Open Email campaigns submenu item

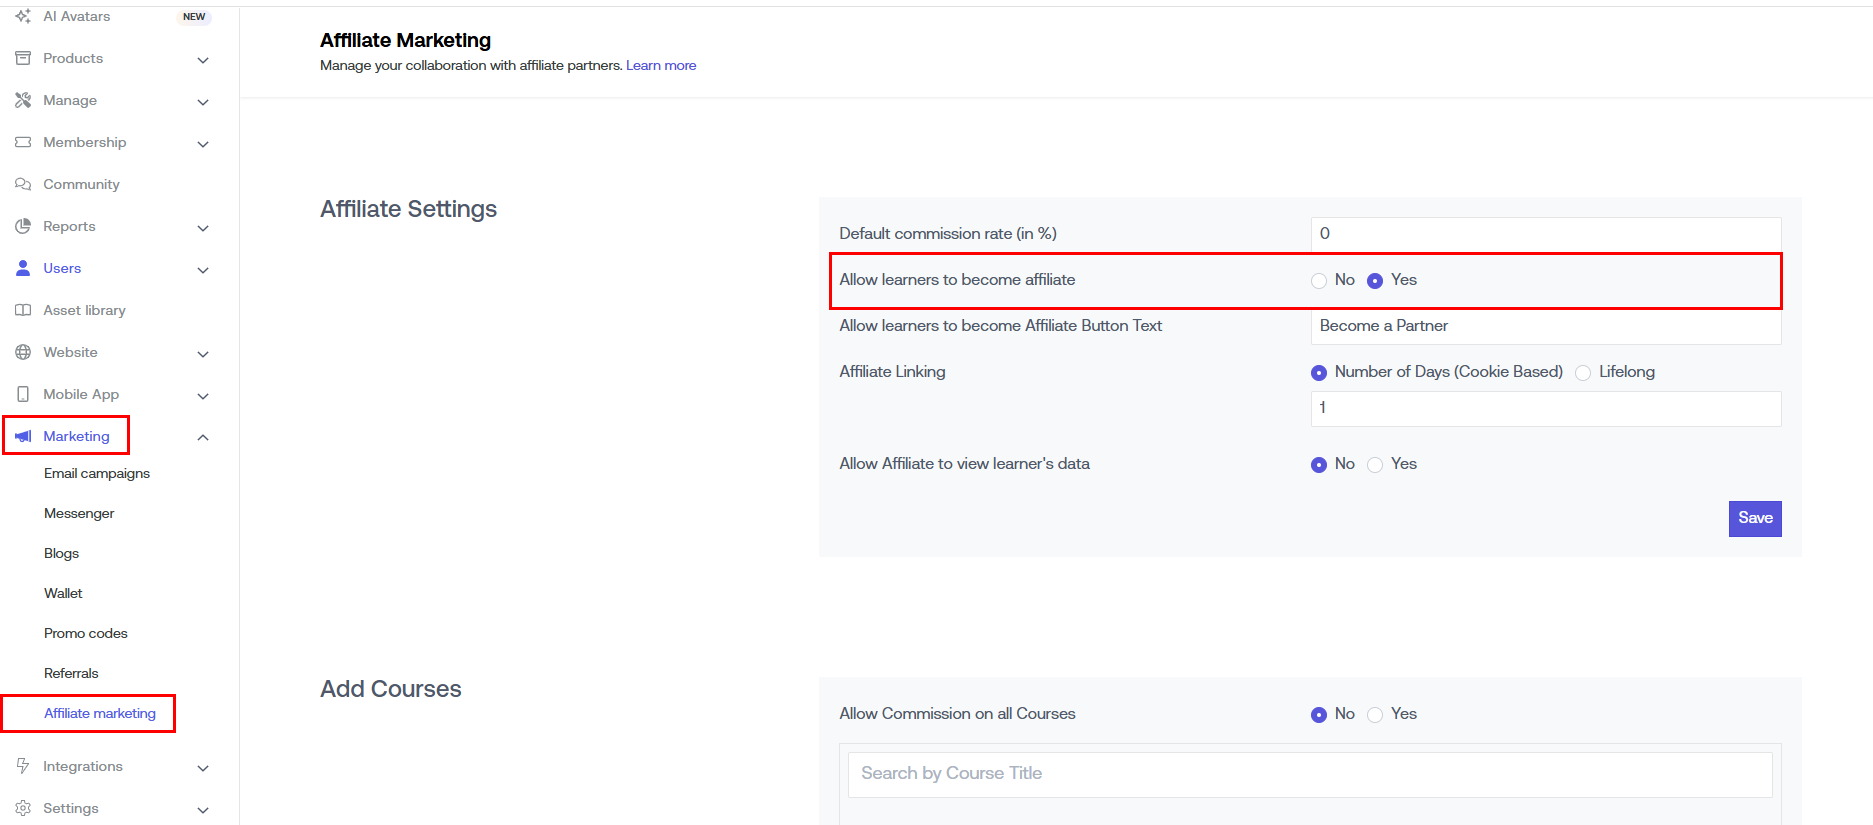[x=97, y=473]
